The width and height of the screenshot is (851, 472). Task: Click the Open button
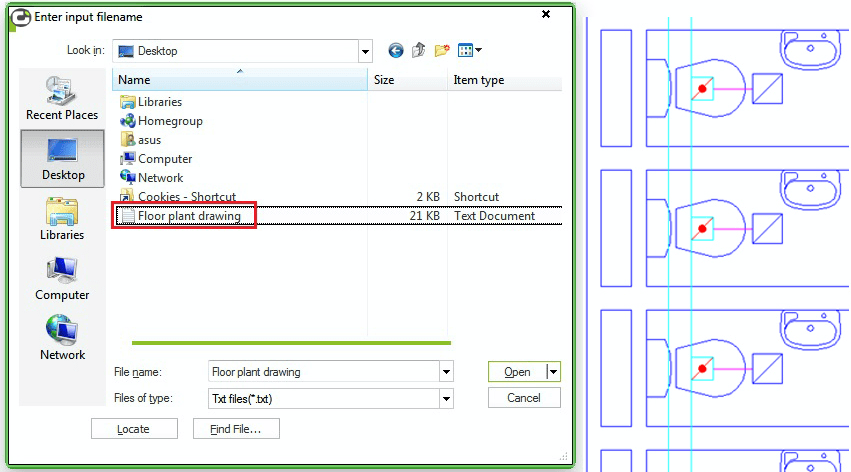click(x=517, y=372)
